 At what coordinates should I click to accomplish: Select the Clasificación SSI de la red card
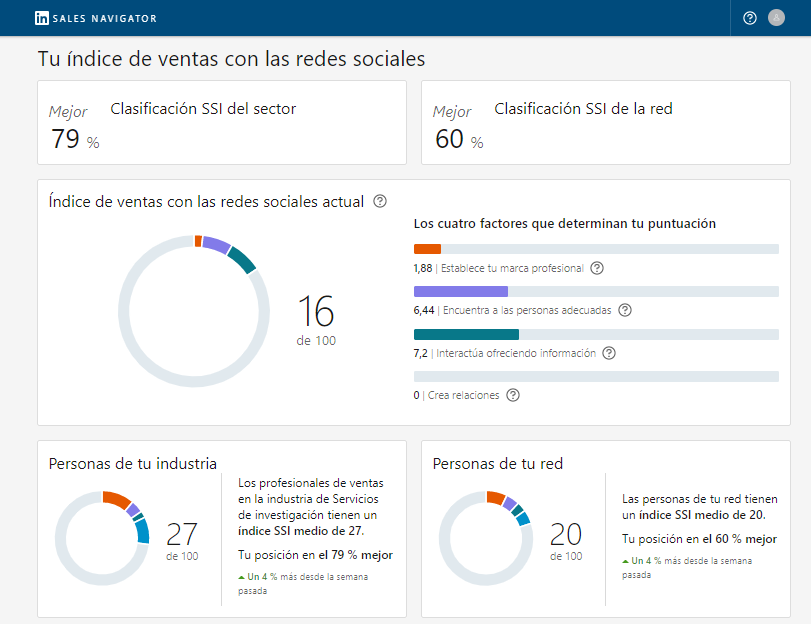click(605, 122)
